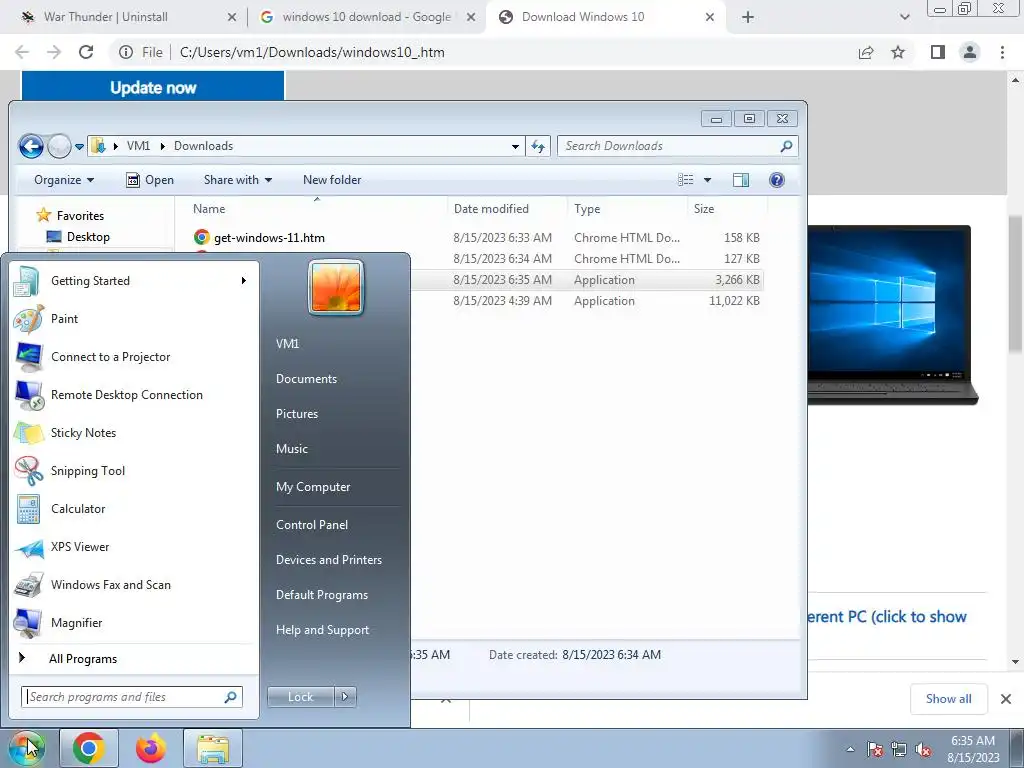Show the Explorer preview pane
This screenshot has width=1024, height=768.
tap(741, 180)
